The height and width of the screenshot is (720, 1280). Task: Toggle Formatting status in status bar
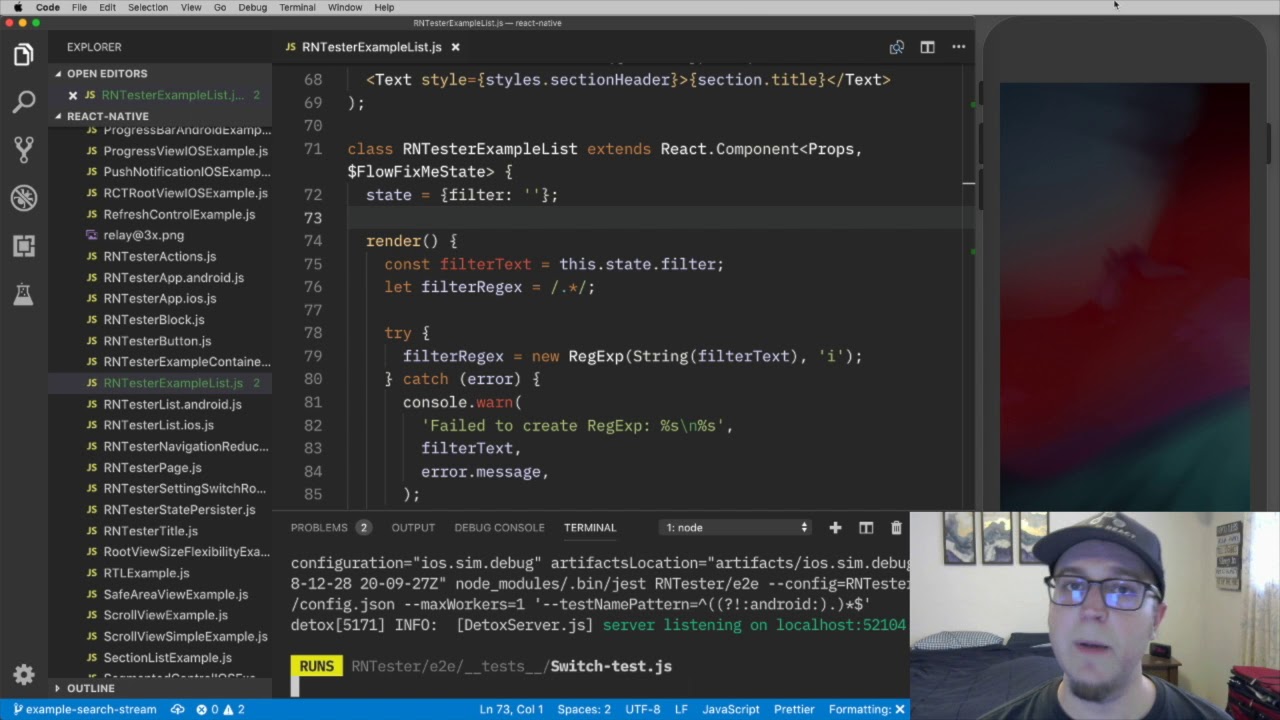click(867, 709)
